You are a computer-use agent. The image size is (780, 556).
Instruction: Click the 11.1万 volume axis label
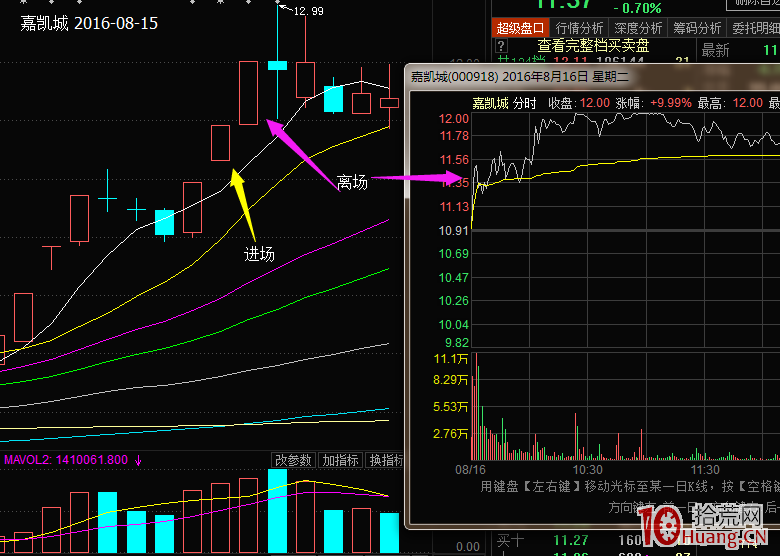(x=451, y=359)
